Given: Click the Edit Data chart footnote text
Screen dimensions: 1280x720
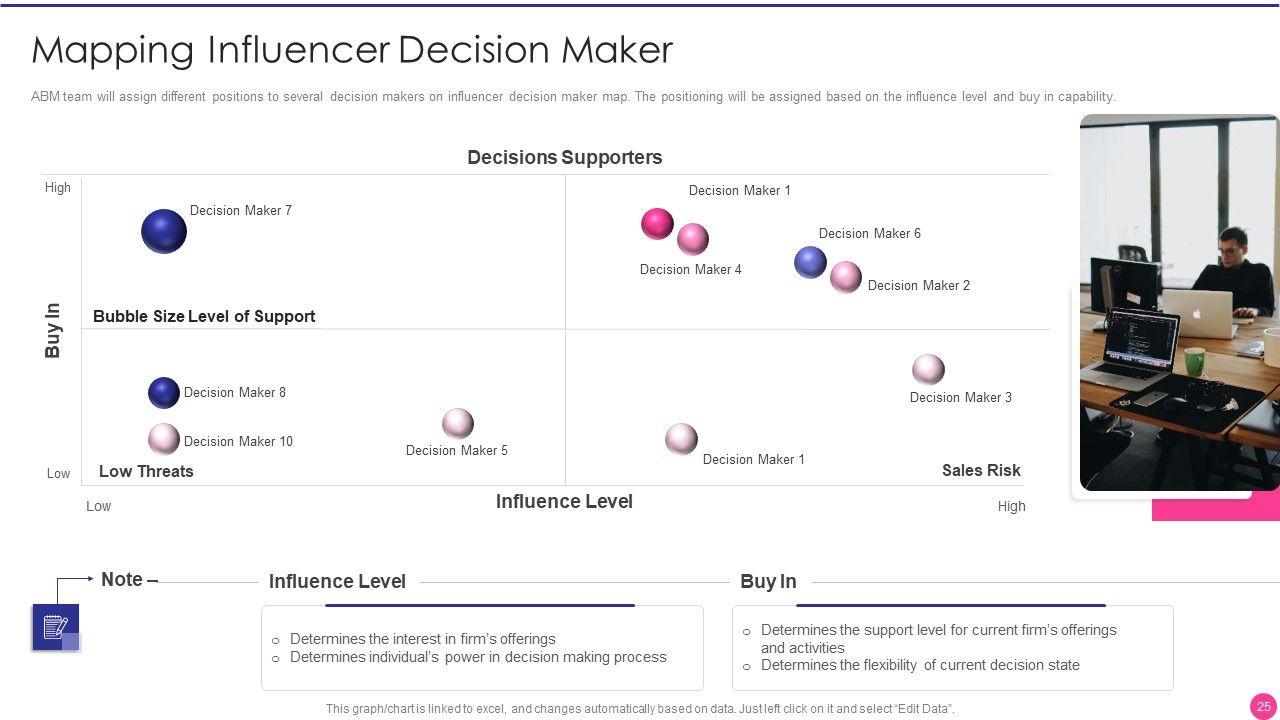Looking at the screenshot, I should point(640,709).
